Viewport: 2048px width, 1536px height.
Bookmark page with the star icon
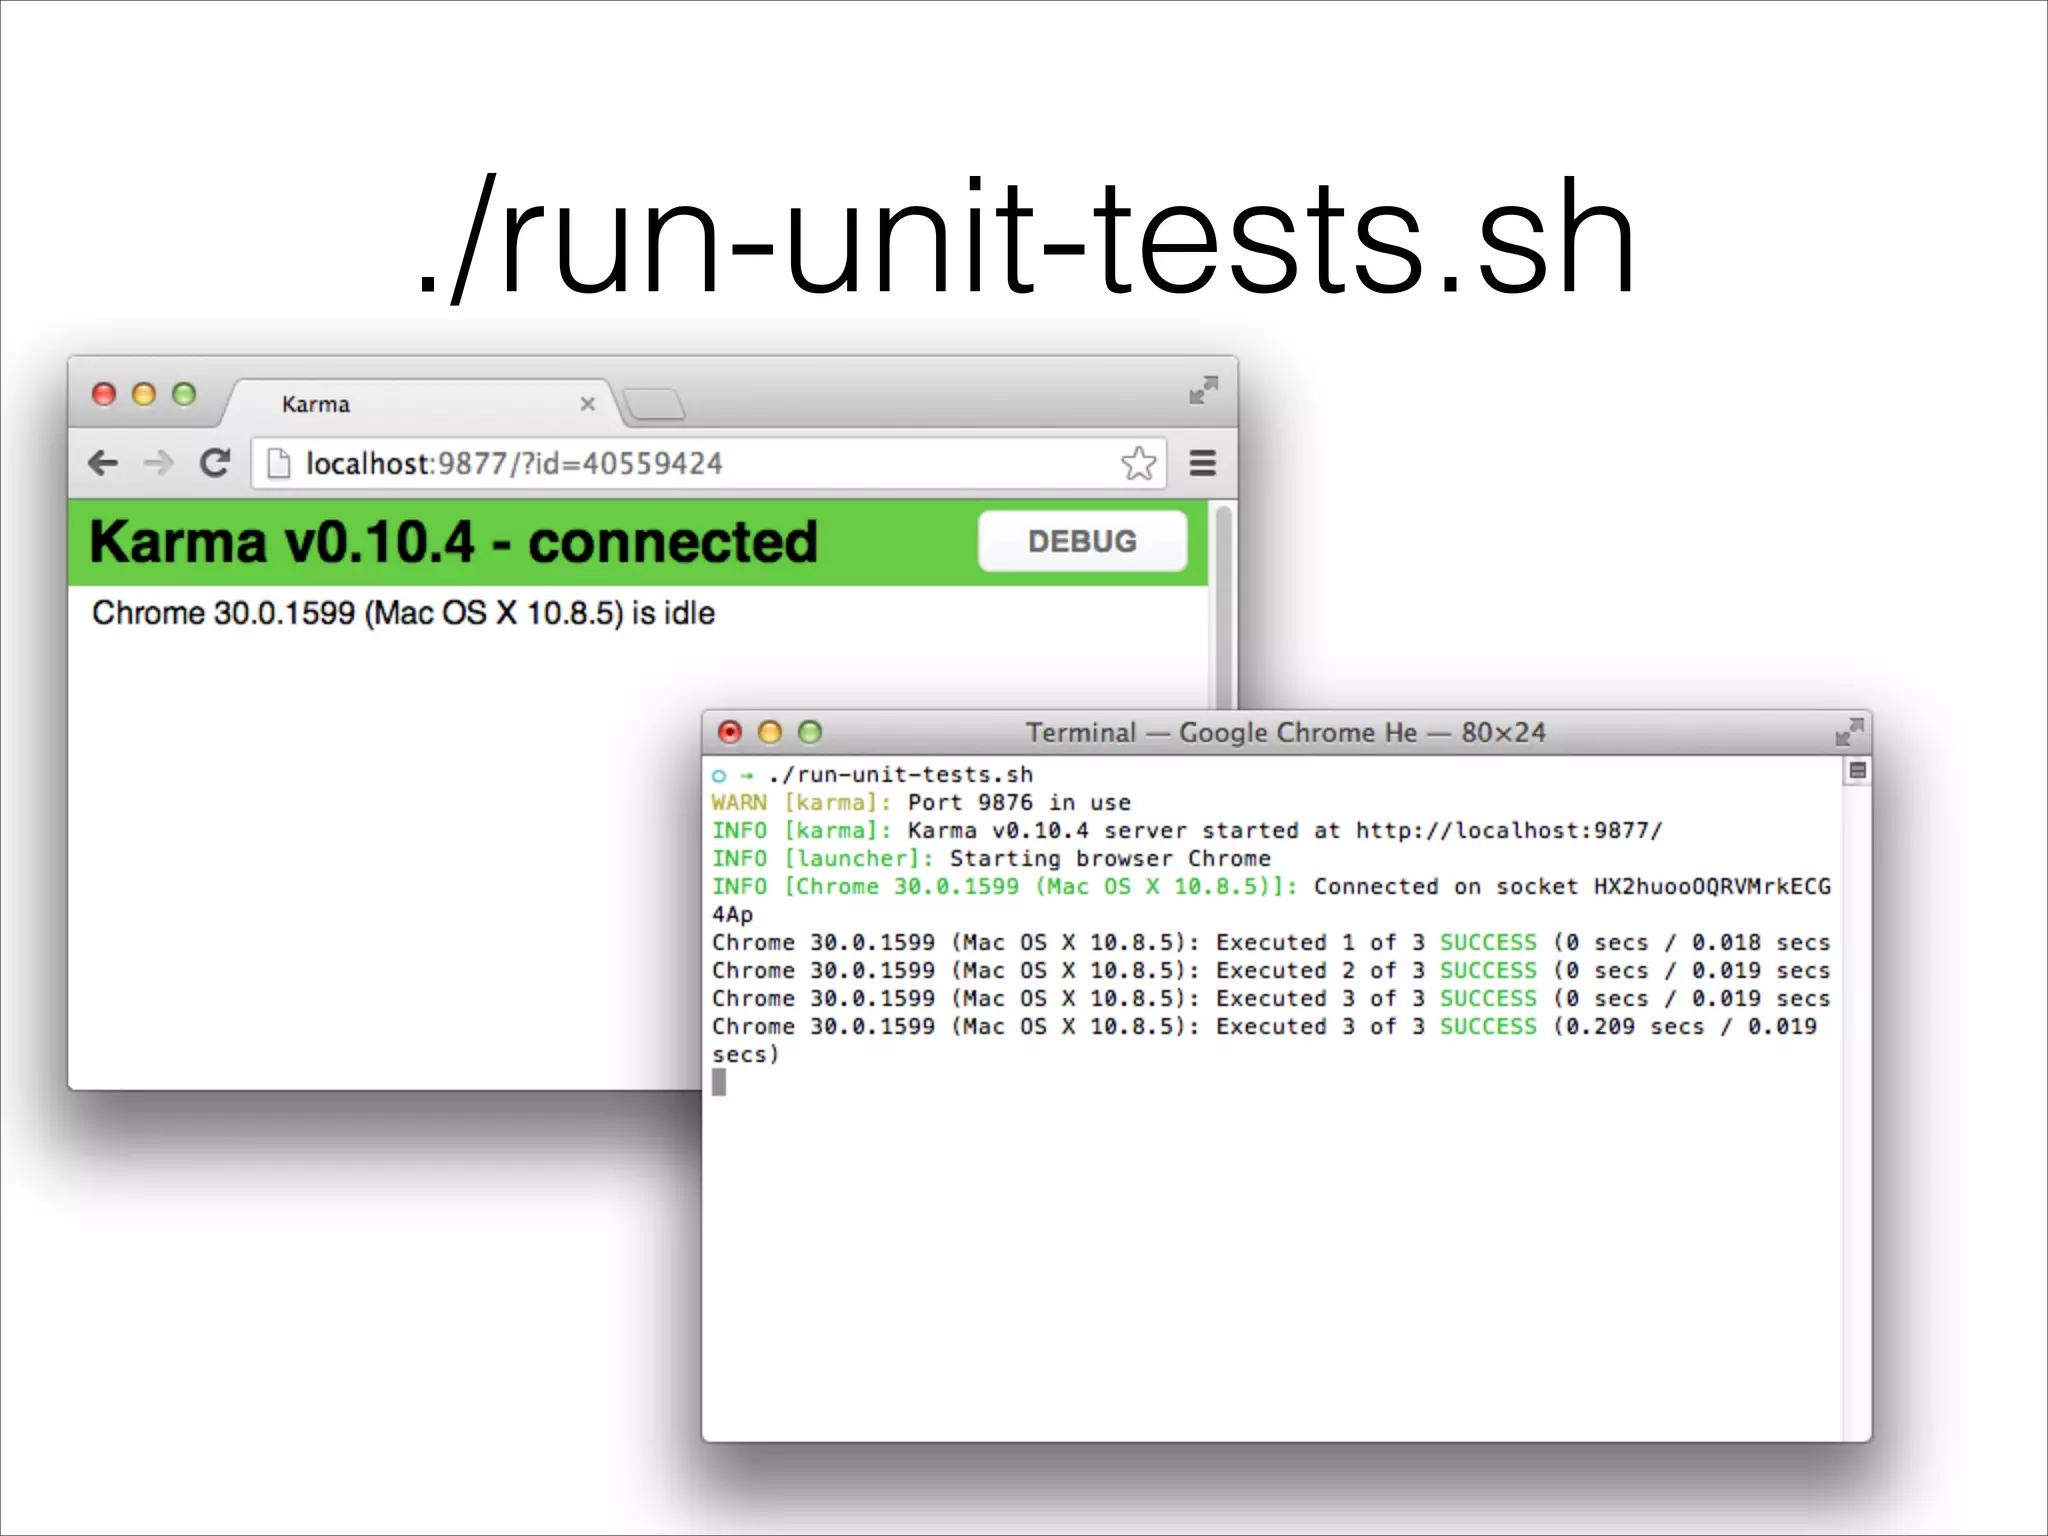click(x=1138, y=463)
